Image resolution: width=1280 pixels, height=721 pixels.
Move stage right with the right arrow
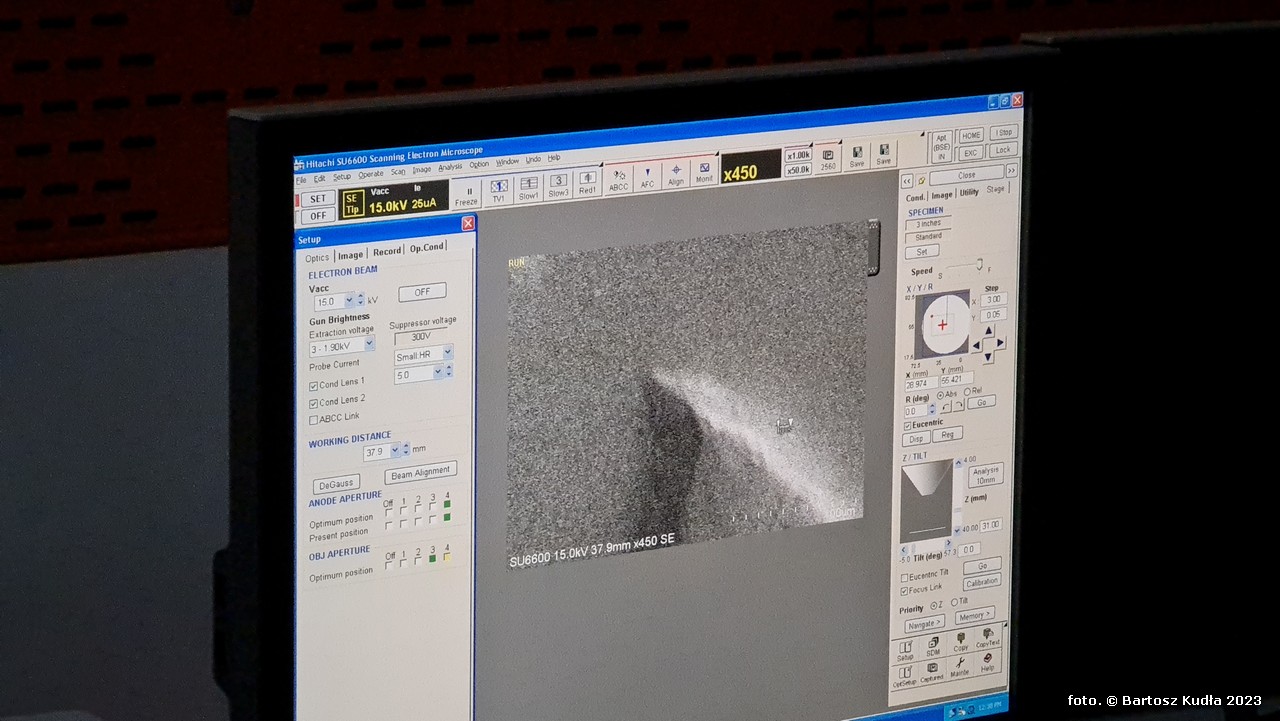(1000, 342)
